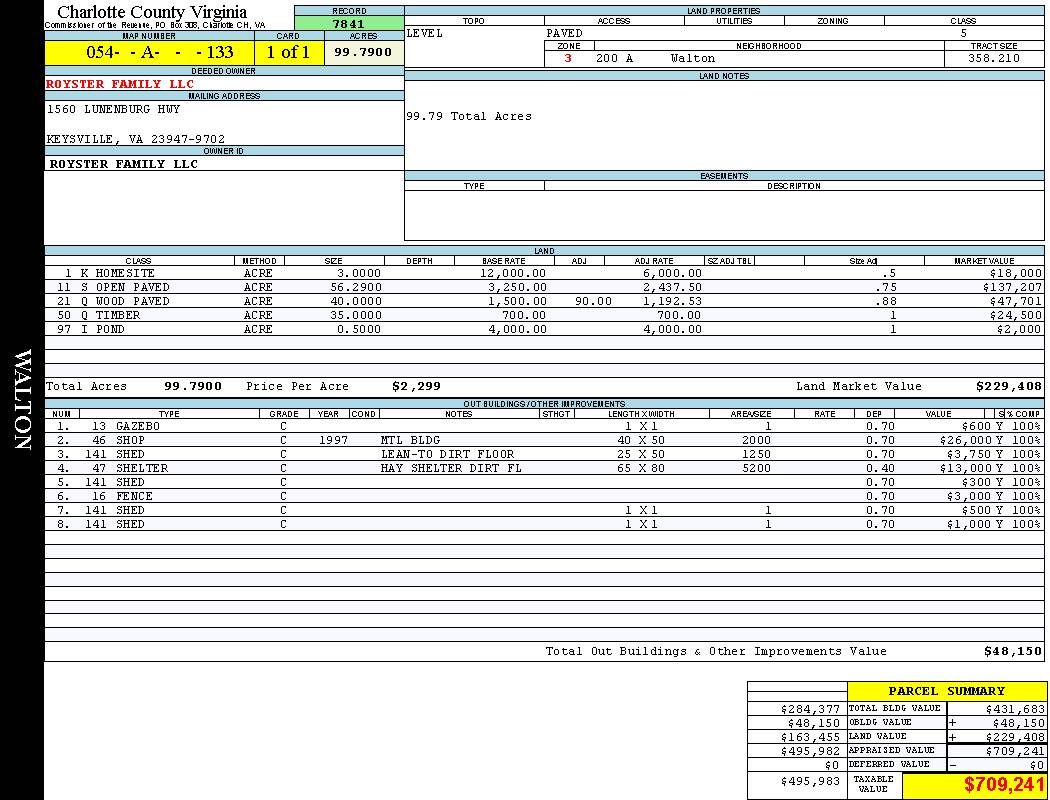Click the Wood Paved market value $47,701

coord(1014,301)
